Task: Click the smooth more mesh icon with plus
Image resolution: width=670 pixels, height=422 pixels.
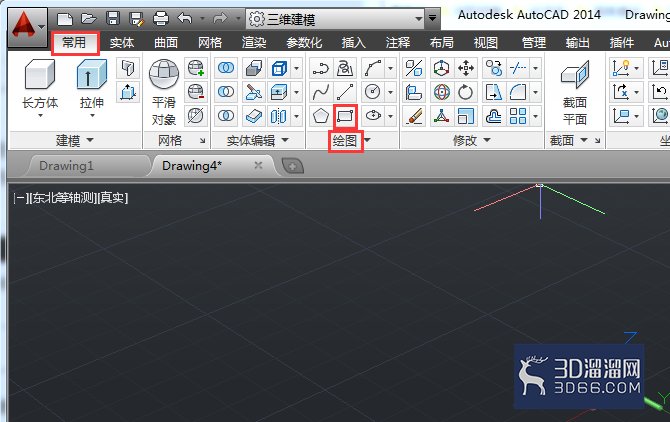Action: pos(196,67)
